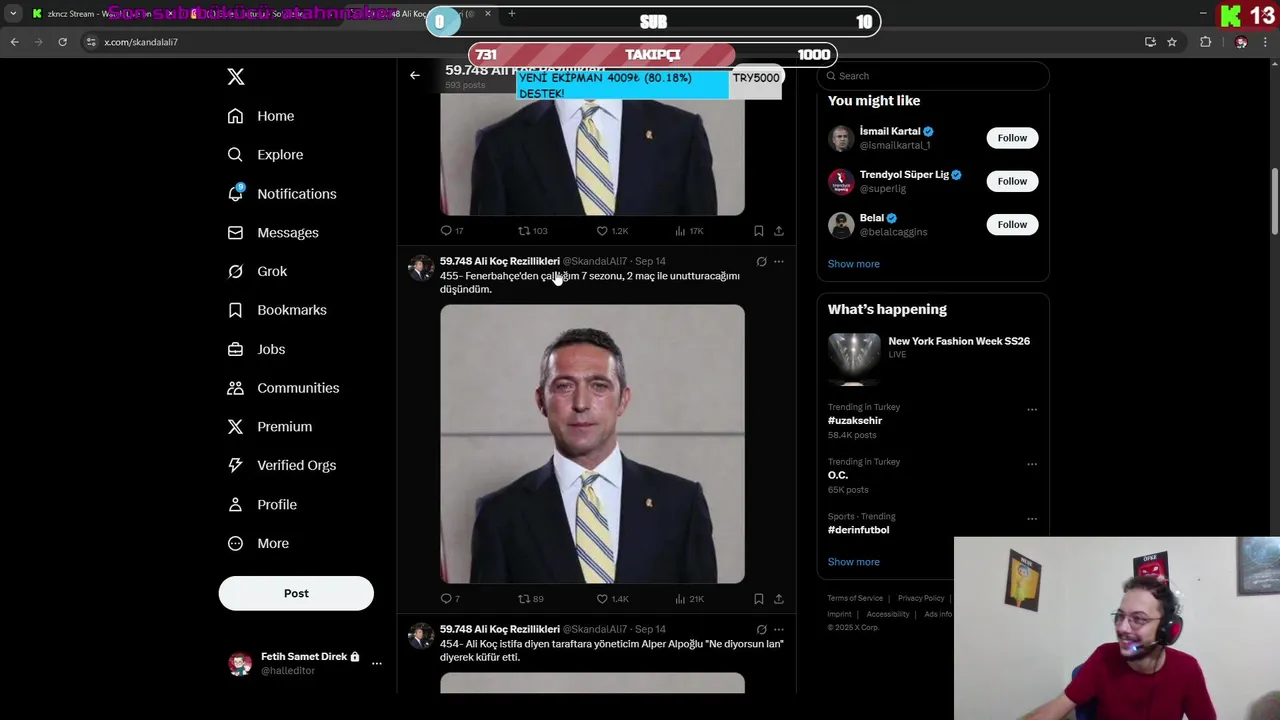Open Grok
This screenshot has width=1280, height=720.
coord(256,272)
